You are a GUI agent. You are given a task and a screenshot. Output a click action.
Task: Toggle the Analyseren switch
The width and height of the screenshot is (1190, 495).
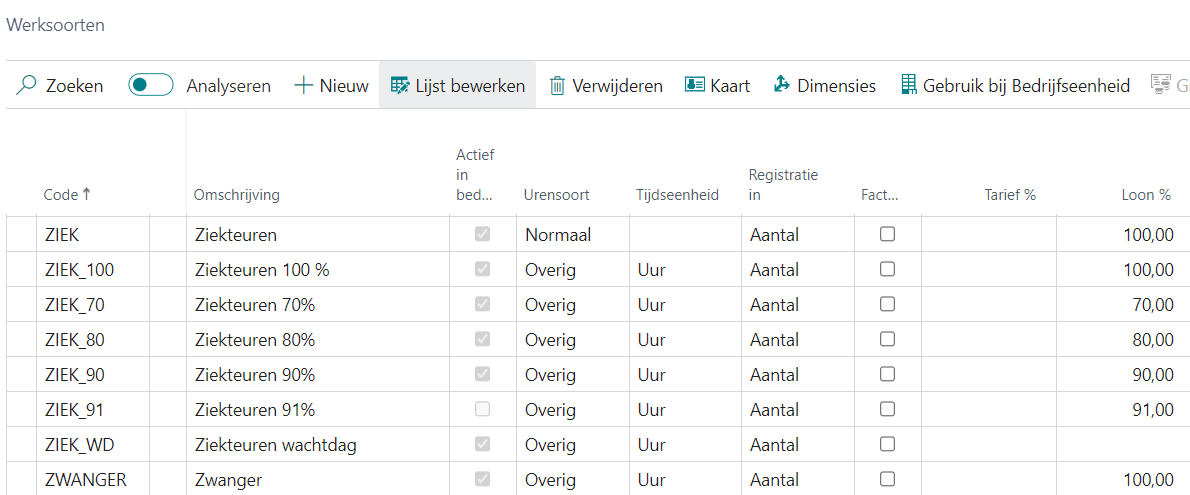tap(151, 86)
